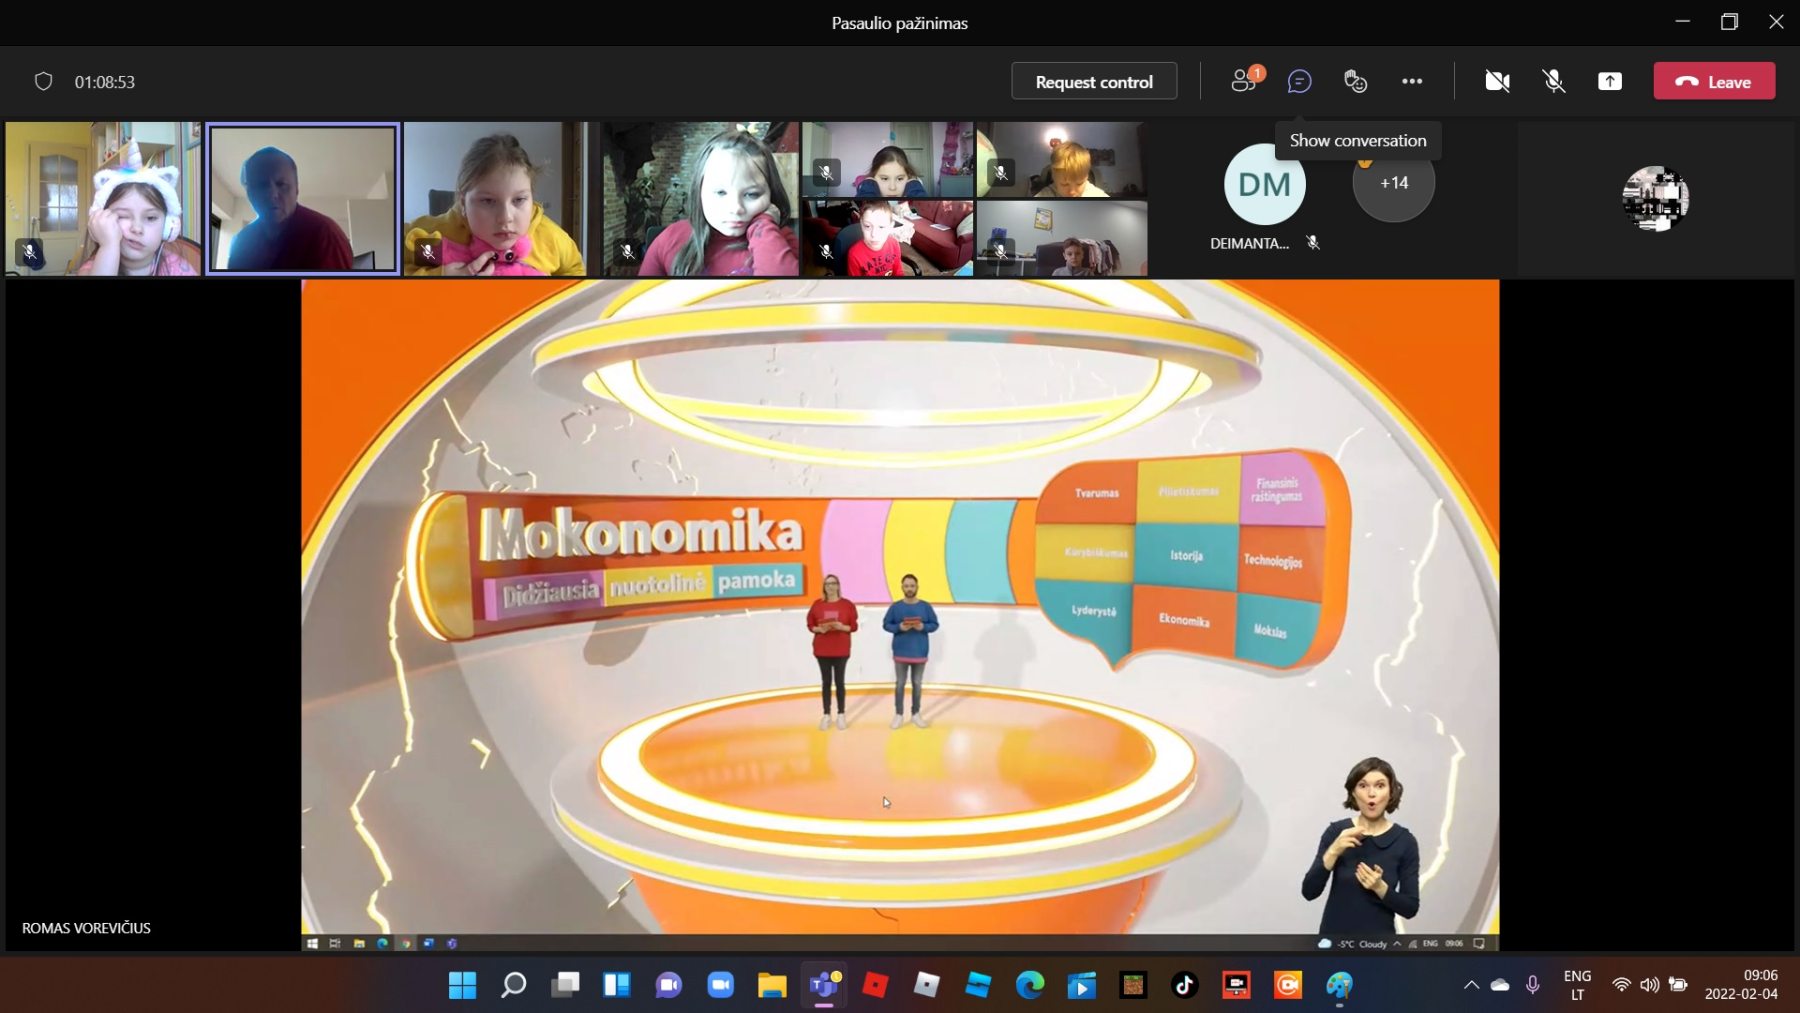
Task: Open the Wi-Fi network tray icon
Action: pyautogui.click(x=1621, y=985)
